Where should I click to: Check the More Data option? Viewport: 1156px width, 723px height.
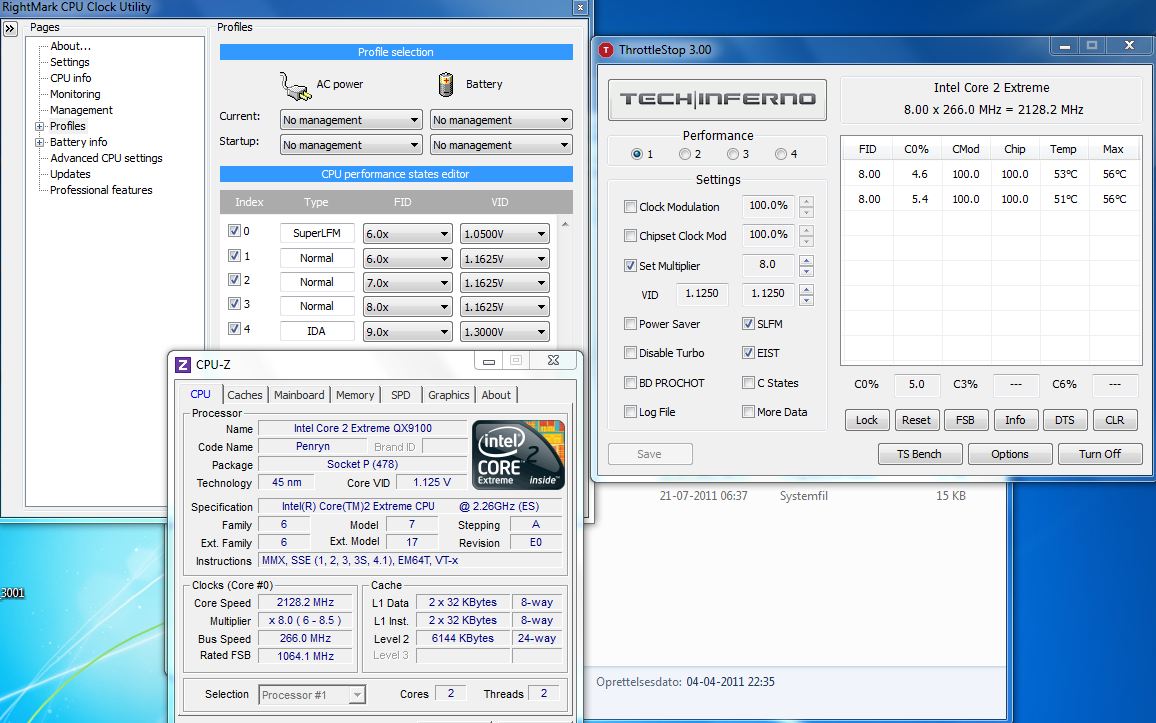[x=748, y=412]
